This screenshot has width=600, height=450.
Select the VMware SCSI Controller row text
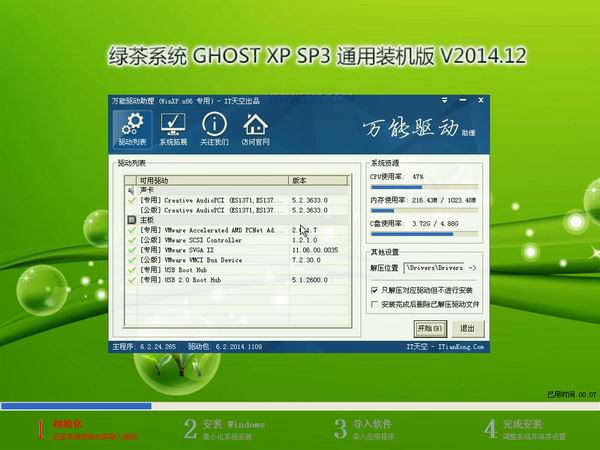point(191,240)
